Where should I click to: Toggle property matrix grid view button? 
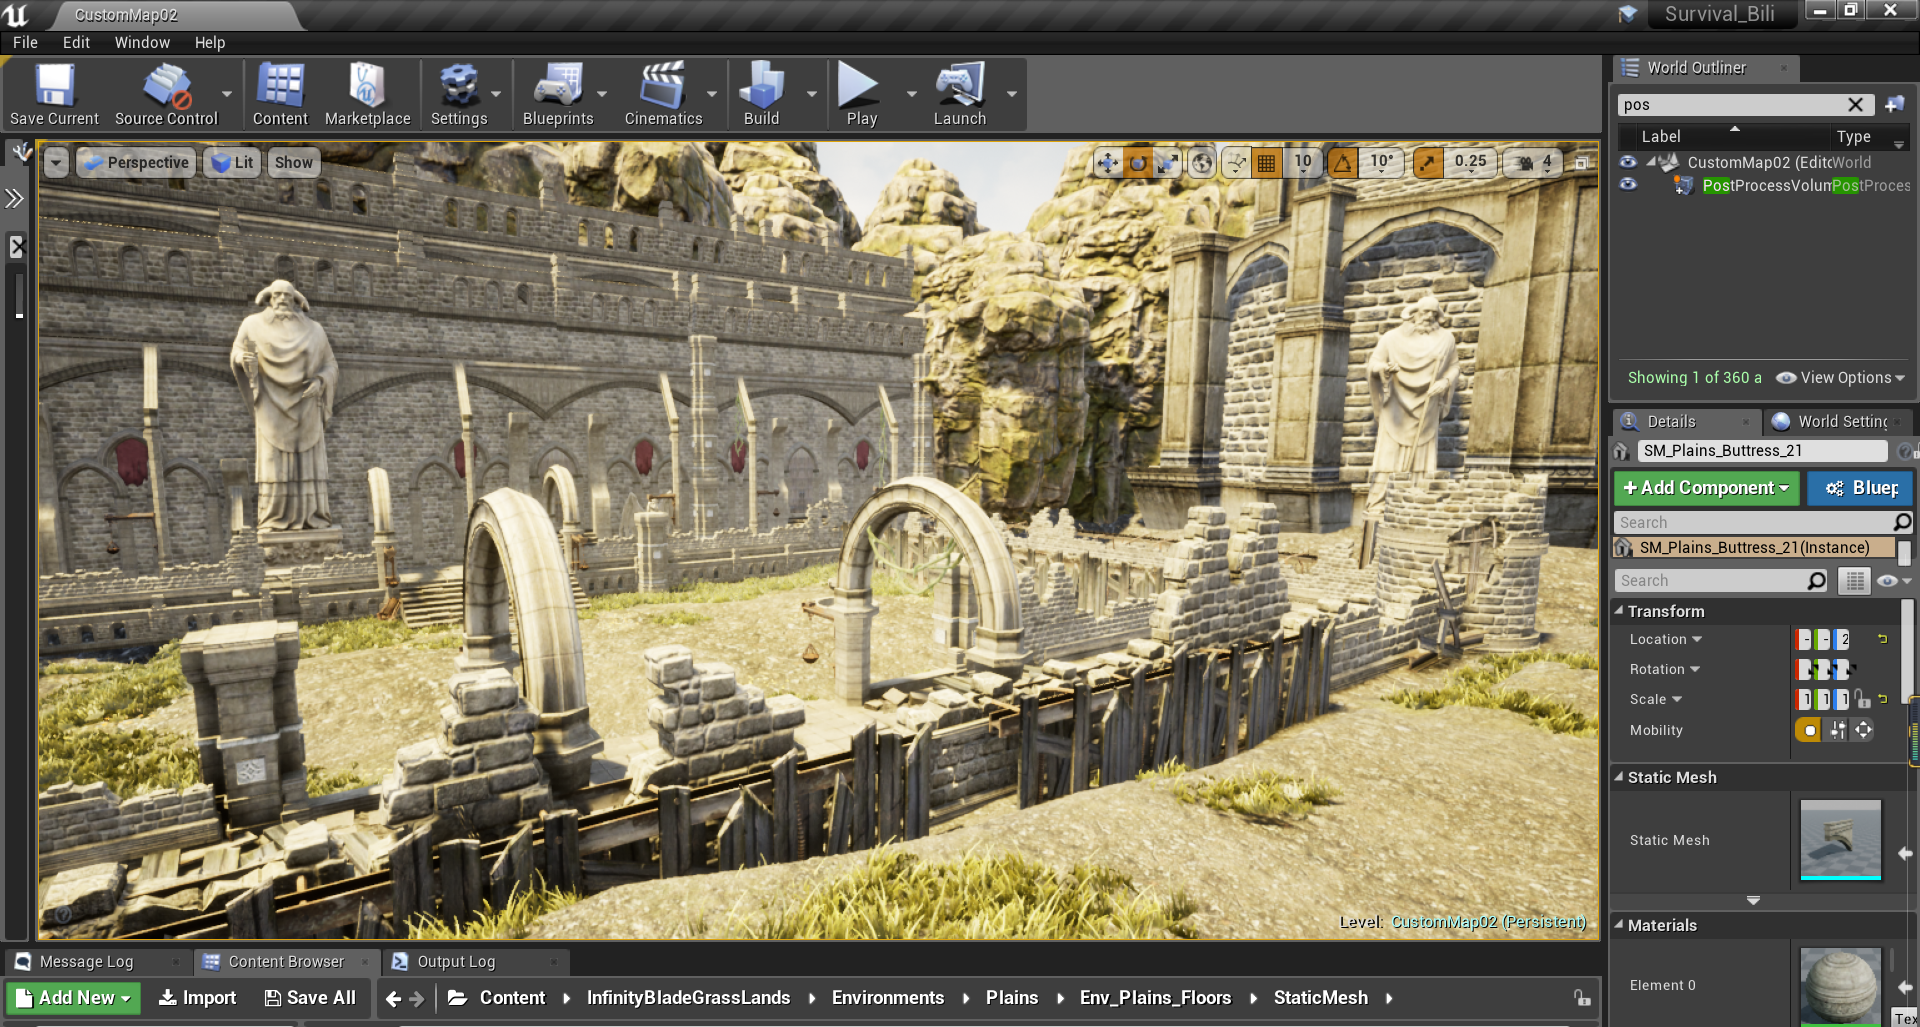tap(1854, 581)
